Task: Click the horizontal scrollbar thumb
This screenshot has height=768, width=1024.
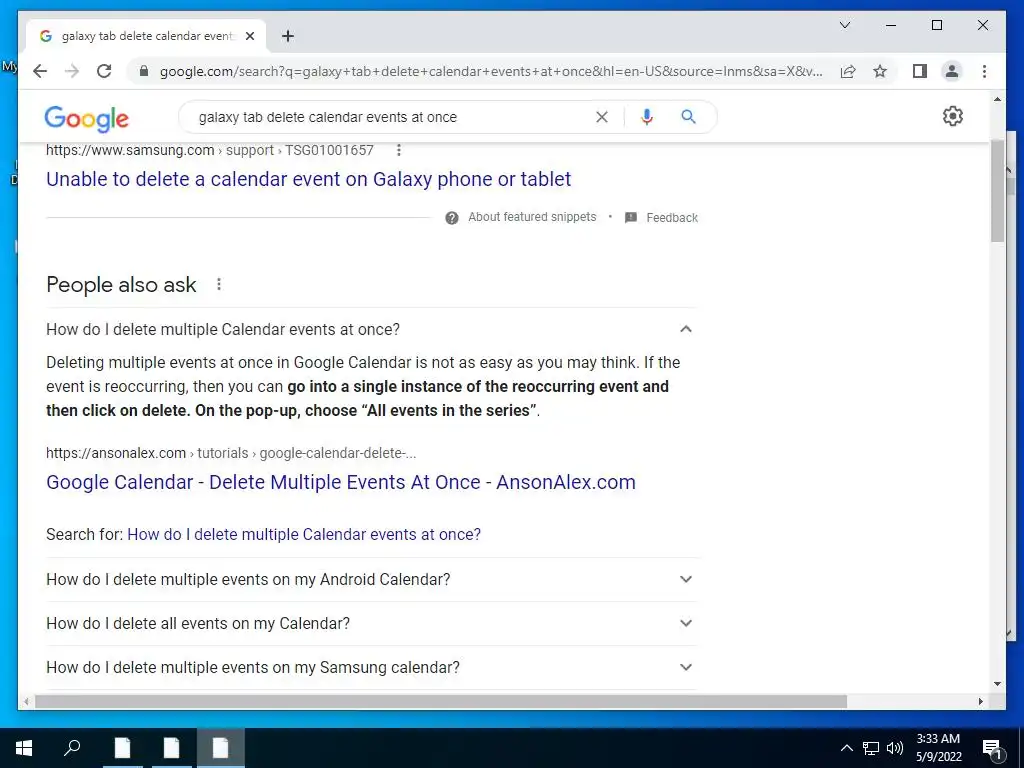Action: tap(441, 701)
